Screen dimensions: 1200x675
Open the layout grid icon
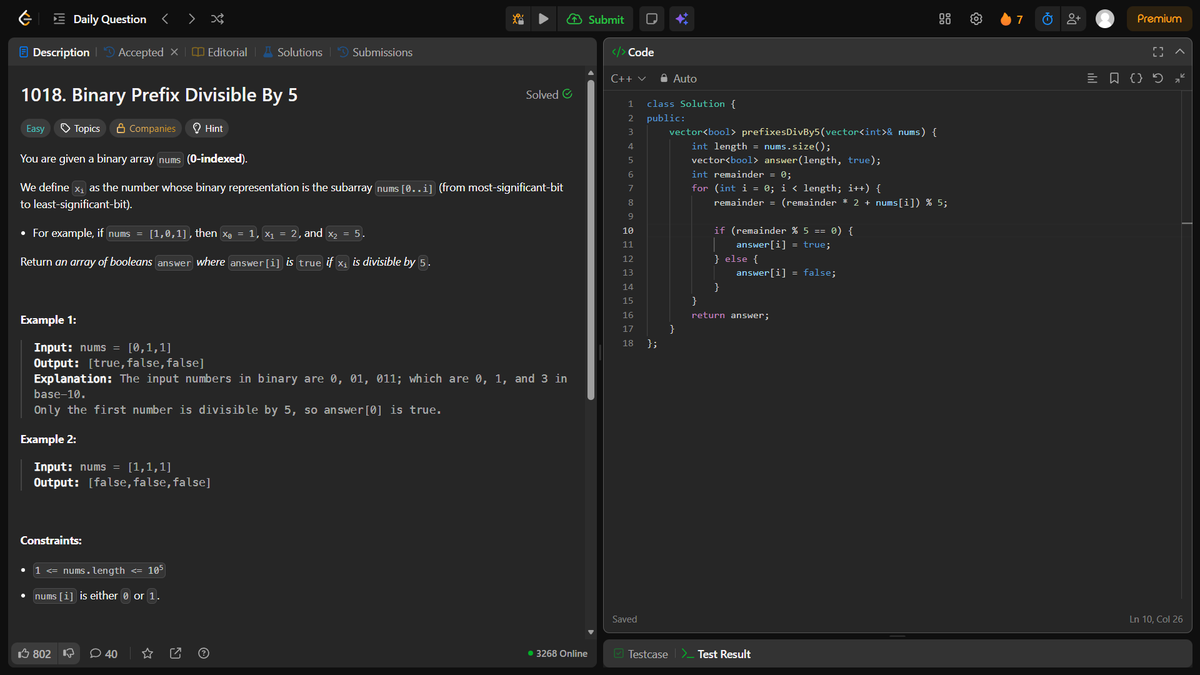945,19
